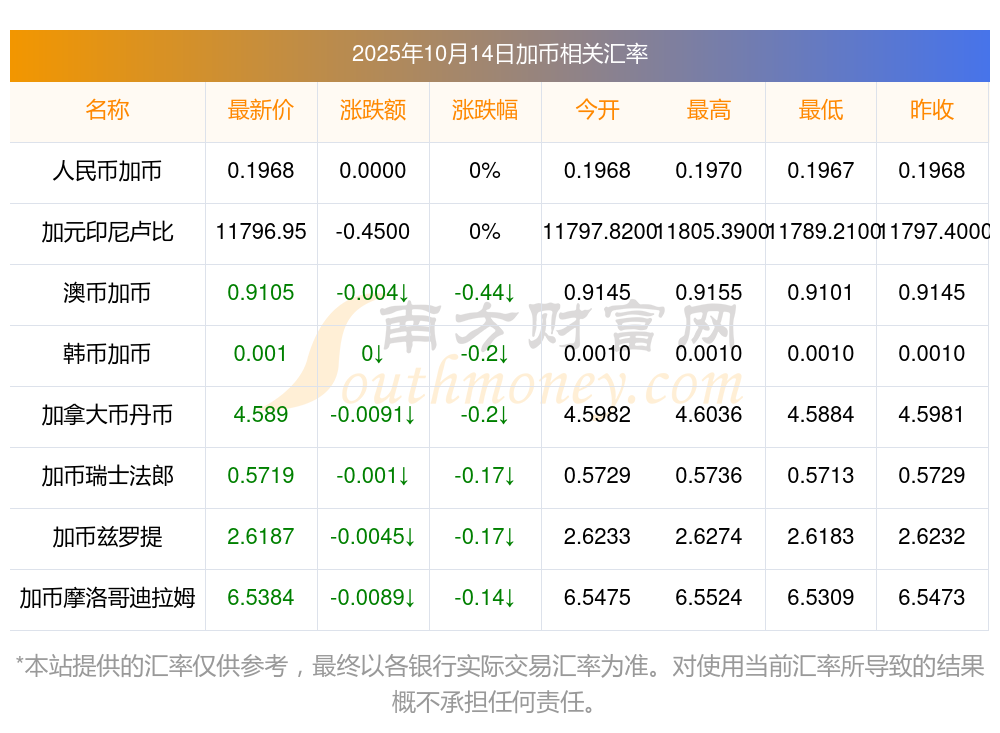
Task: Click latest price 0.5719
Action: [260, 476]
